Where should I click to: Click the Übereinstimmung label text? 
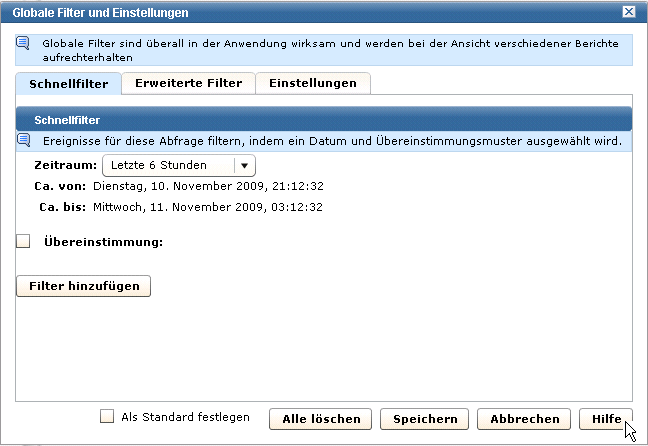[103, 241]
